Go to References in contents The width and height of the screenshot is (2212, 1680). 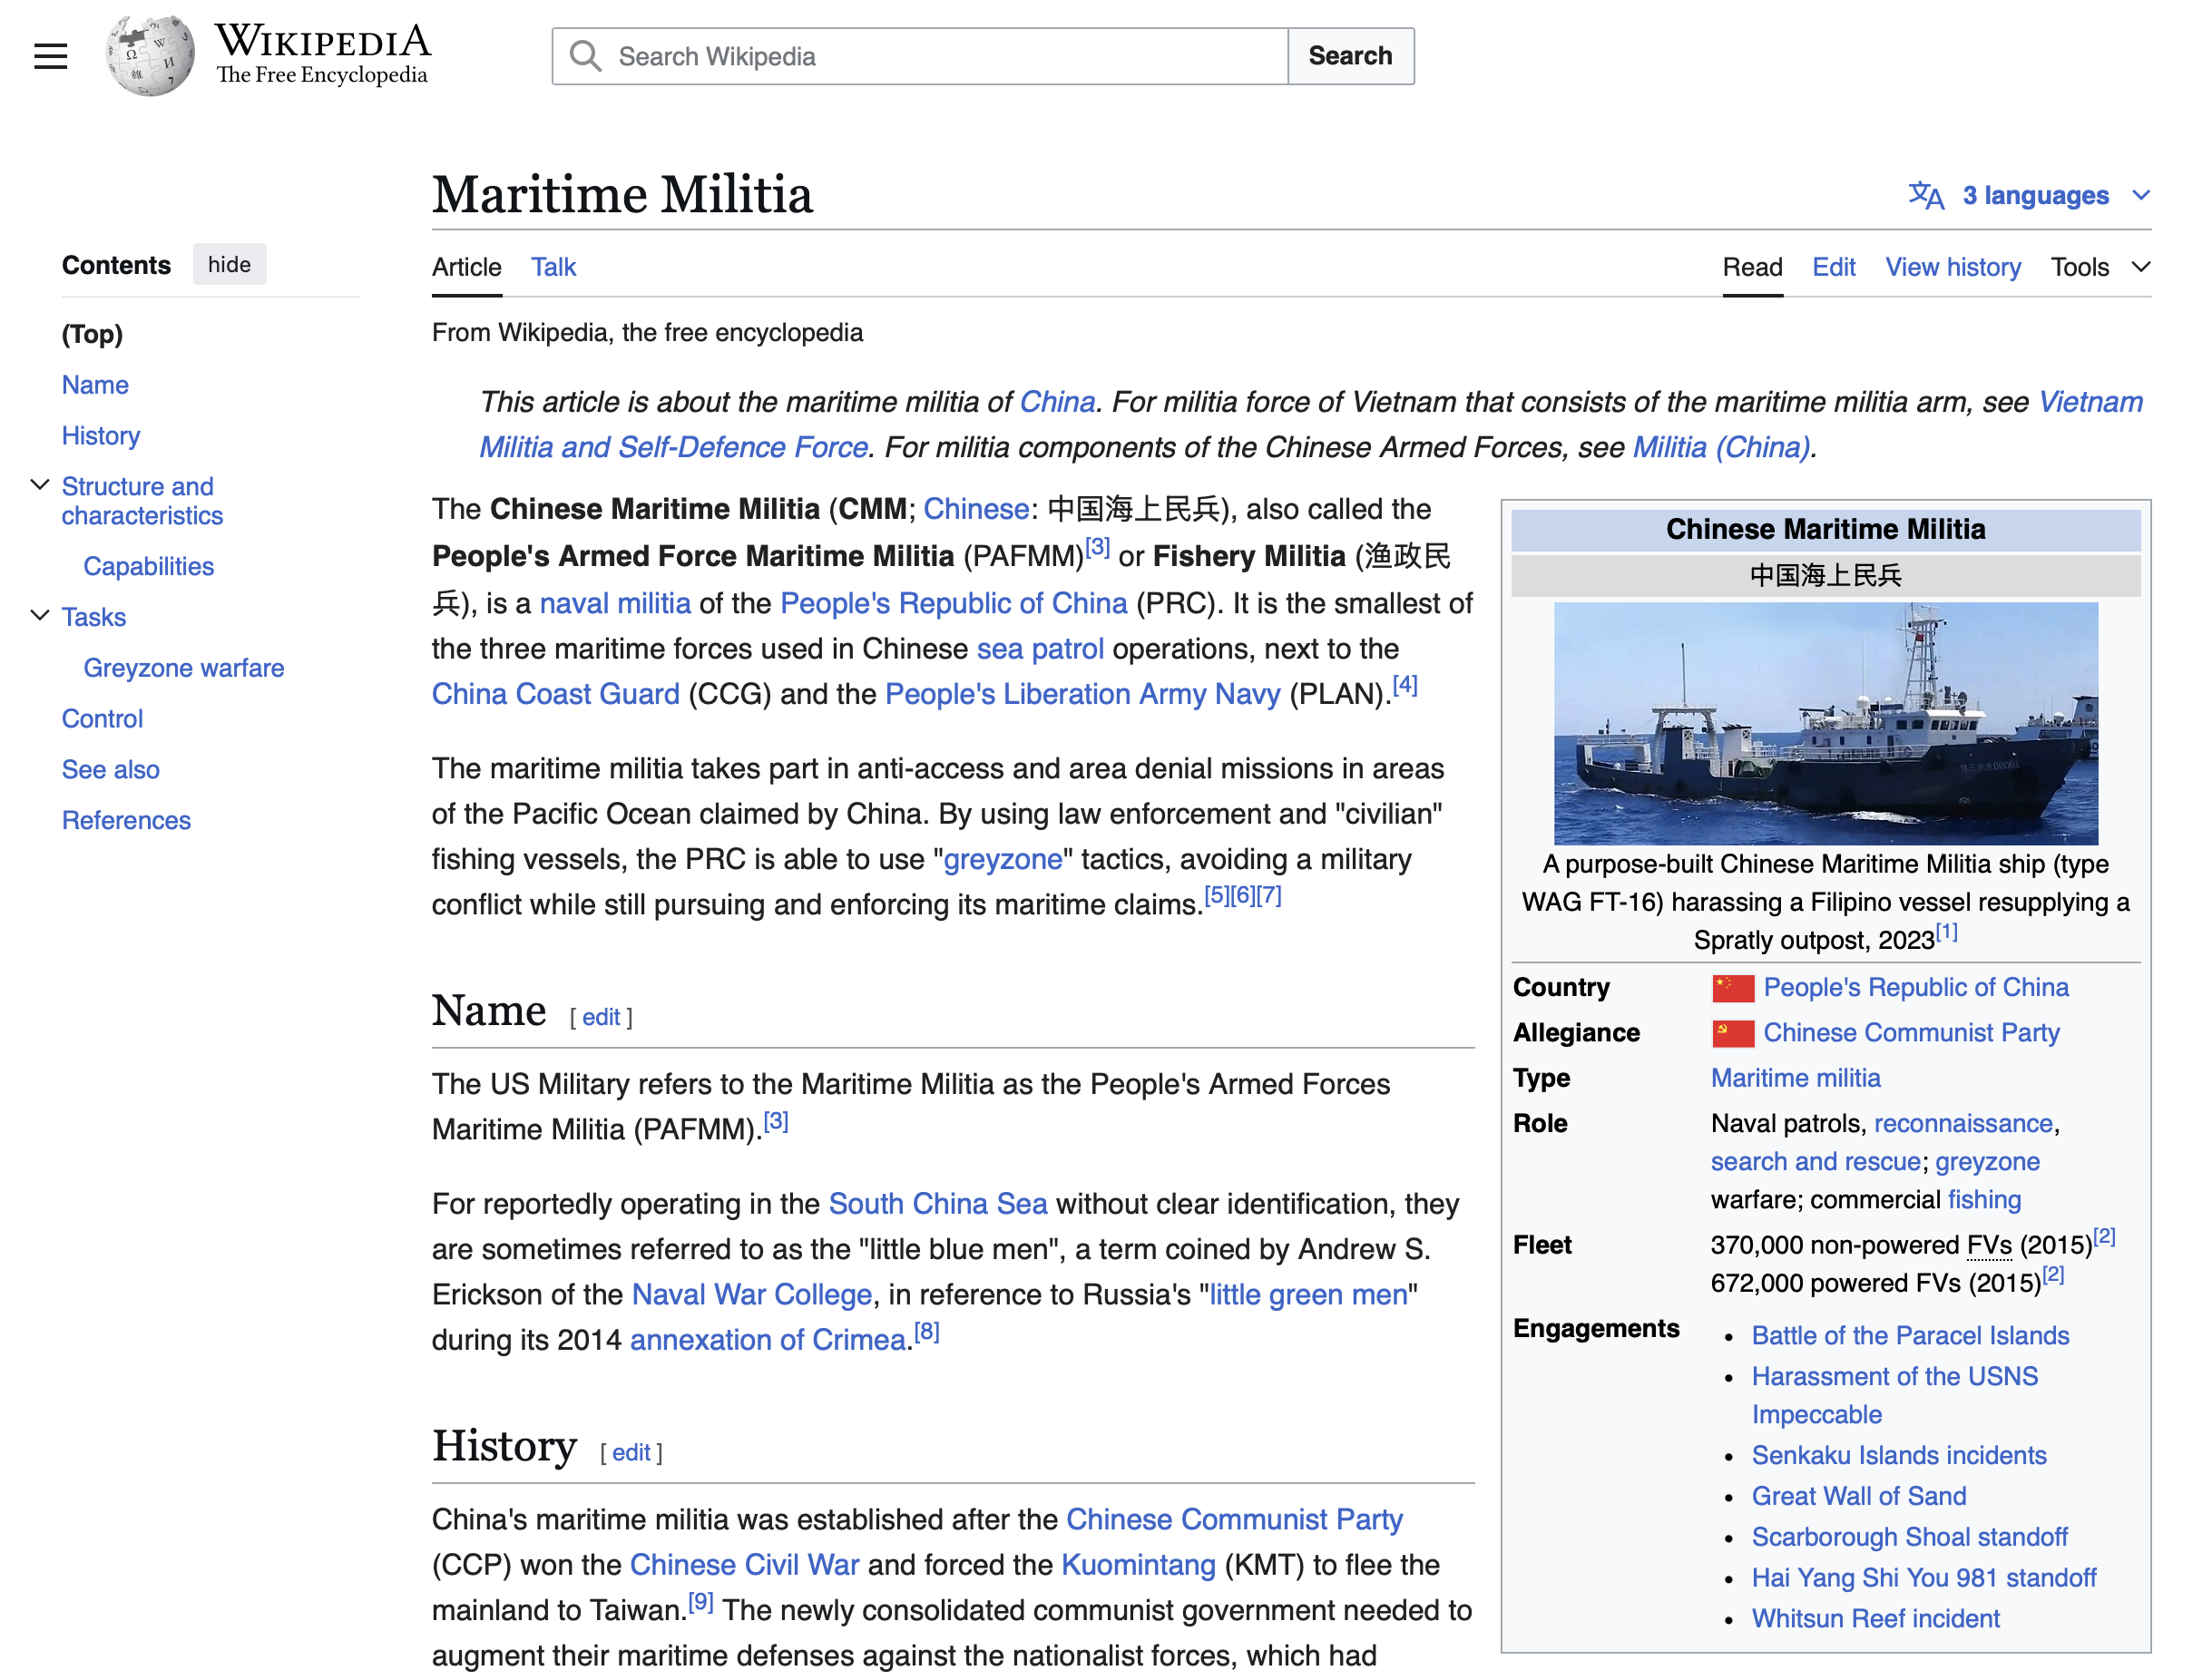(x=126, y=821)
